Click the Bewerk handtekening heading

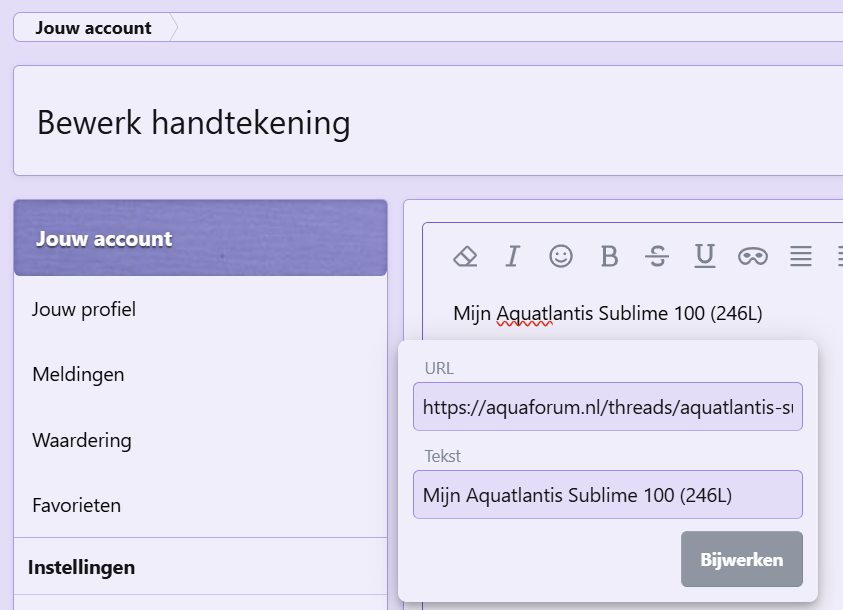194,123
